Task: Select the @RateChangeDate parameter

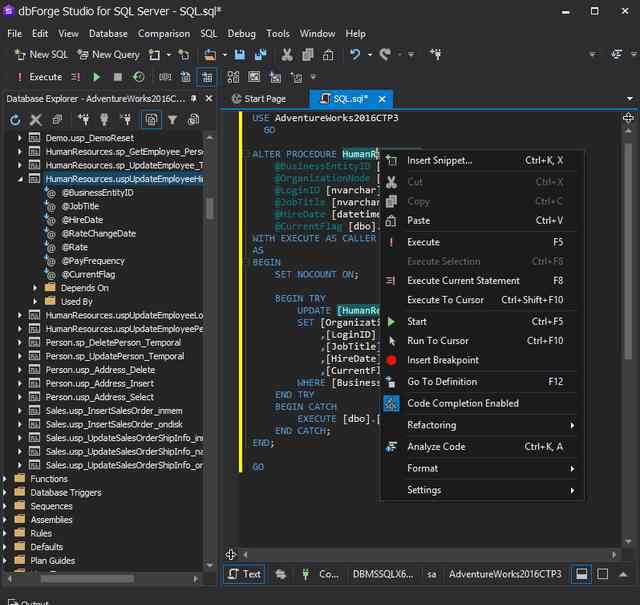Action: (99, 234)
